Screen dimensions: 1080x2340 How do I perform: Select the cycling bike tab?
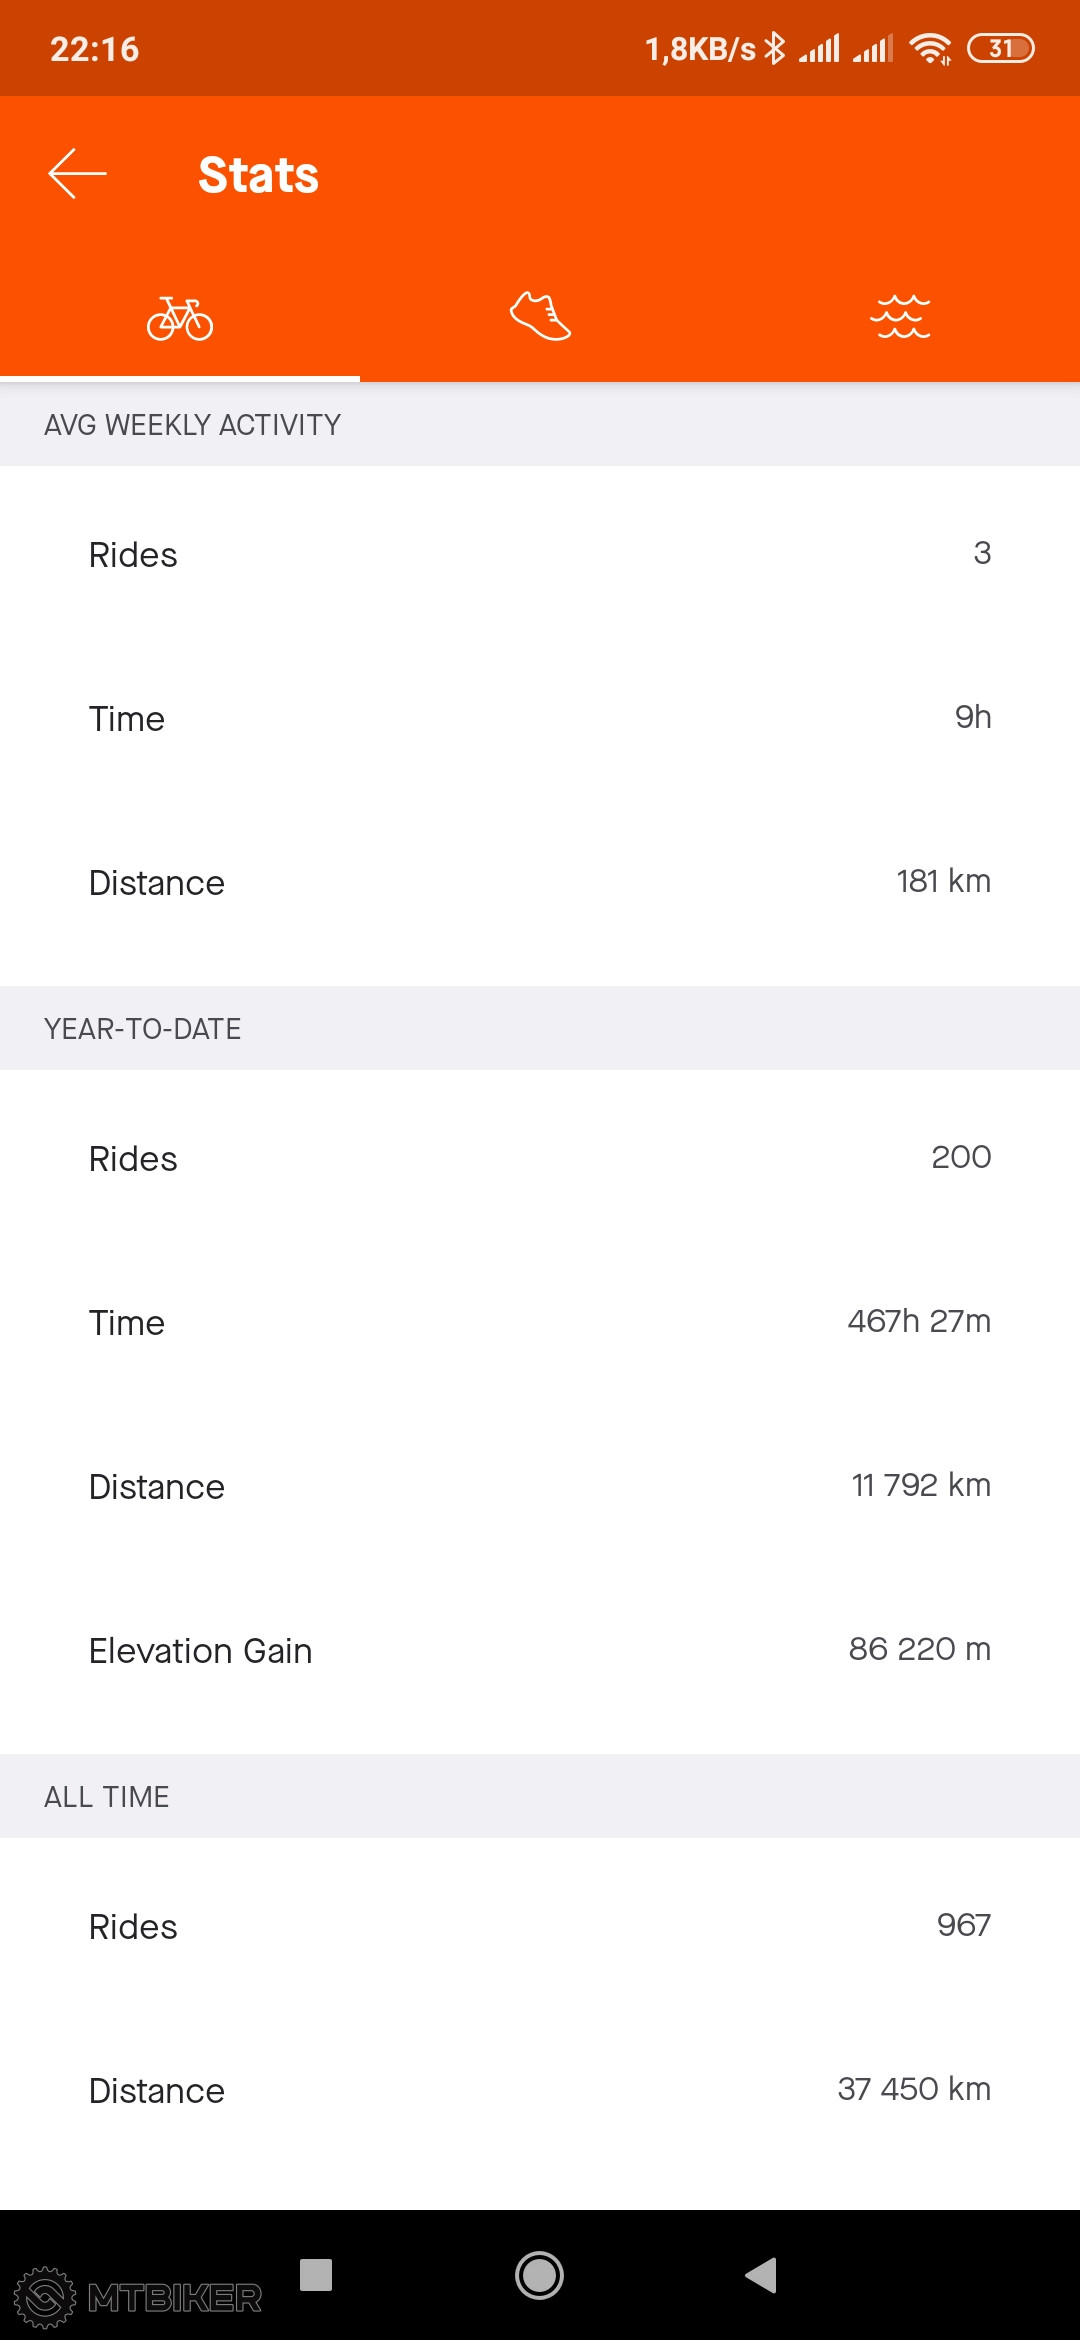pos(180,319)
